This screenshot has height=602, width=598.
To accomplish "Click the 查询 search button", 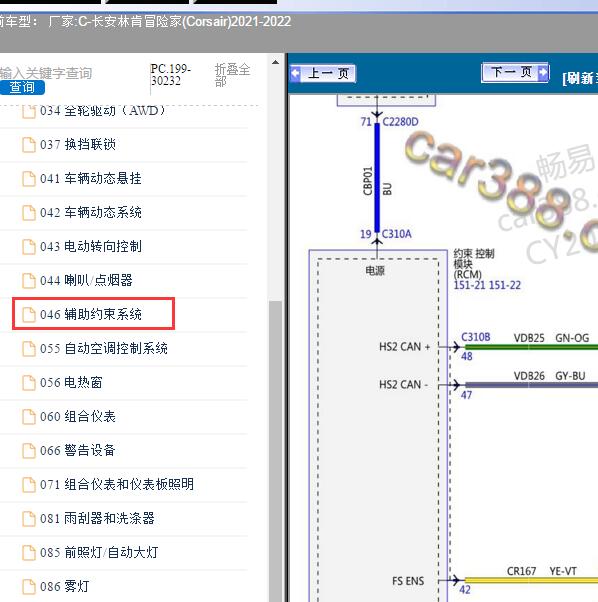I will click(x=22, y=88).
